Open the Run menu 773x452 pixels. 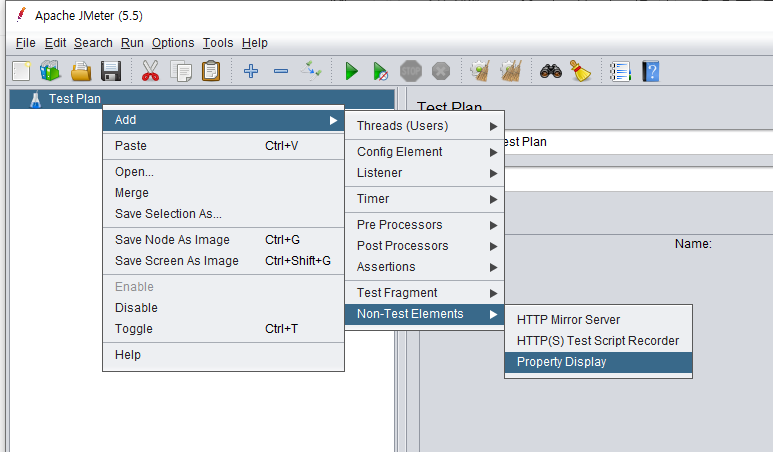132,43
